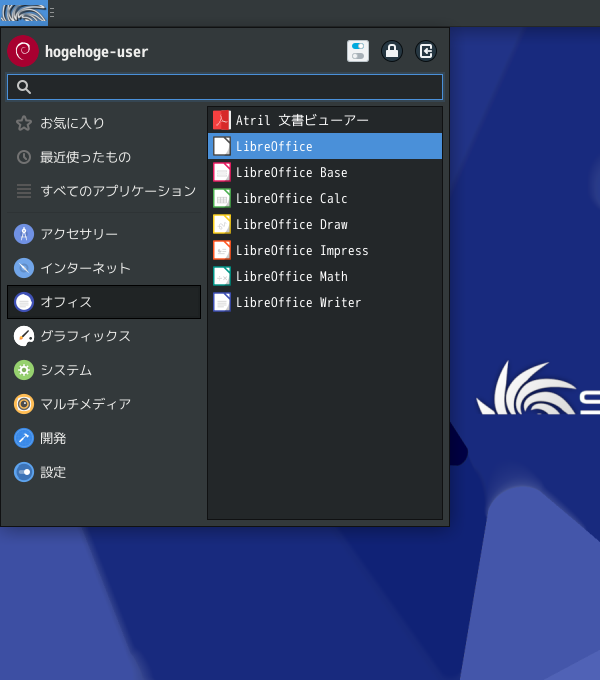The image size is (600, 680).
Task: Click the green LibreOffice Calc icon
Action: pos(222,198)
